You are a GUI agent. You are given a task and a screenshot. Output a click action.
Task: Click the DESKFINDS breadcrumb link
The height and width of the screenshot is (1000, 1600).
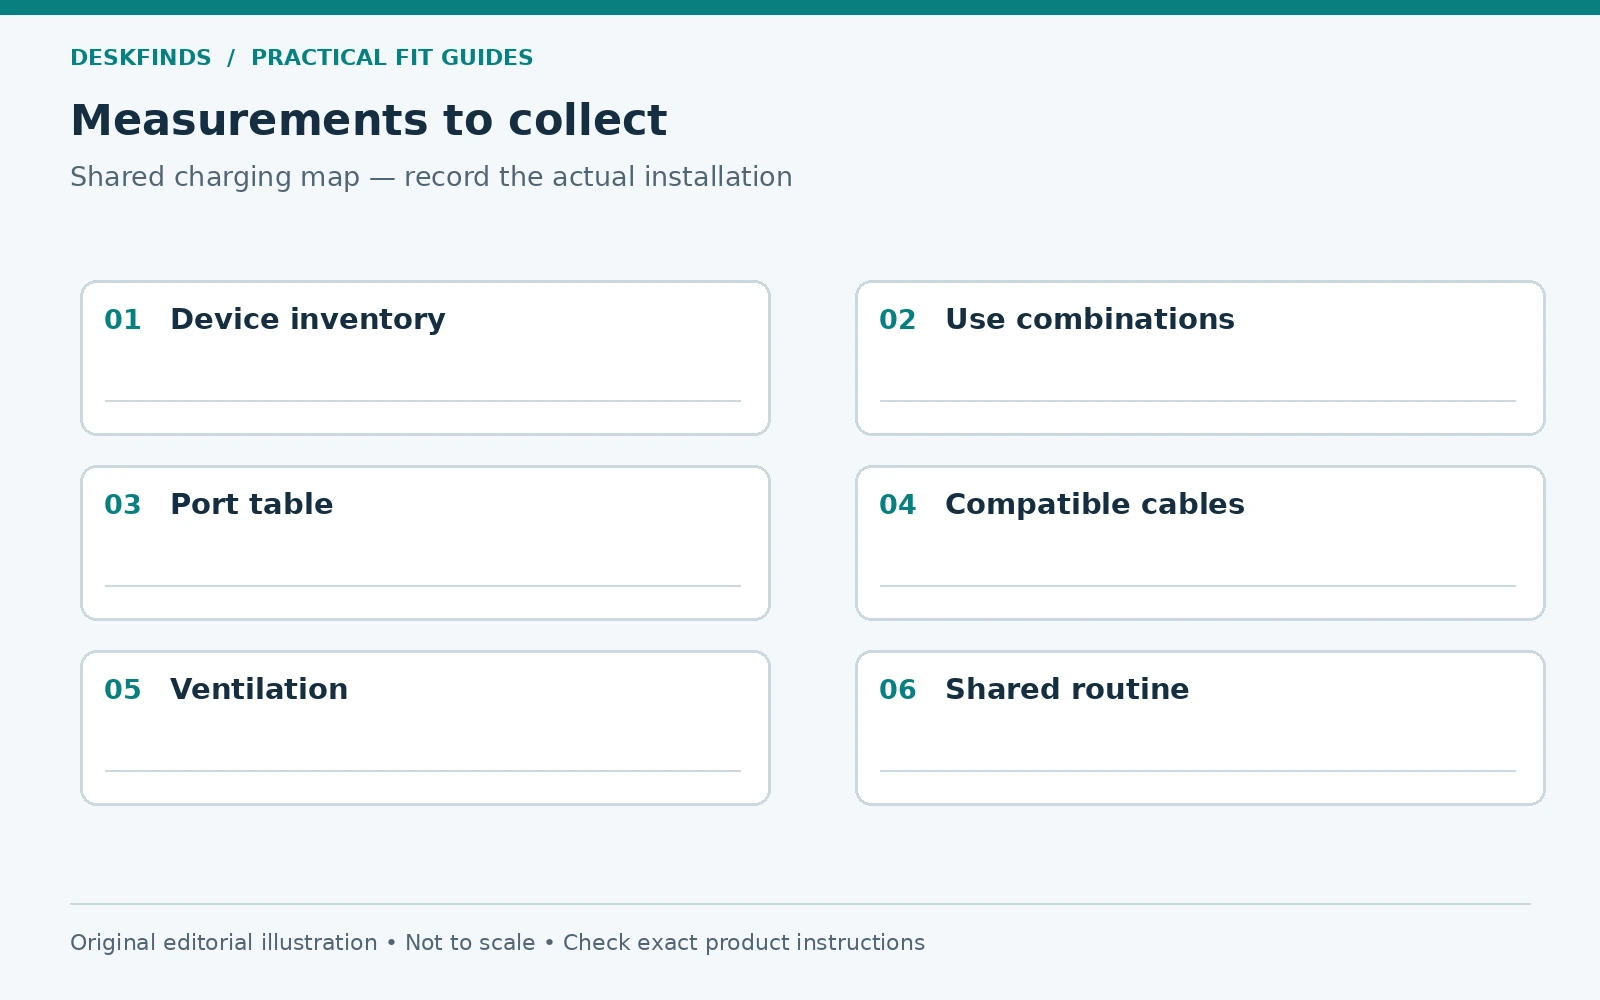[x=141, y=58]
